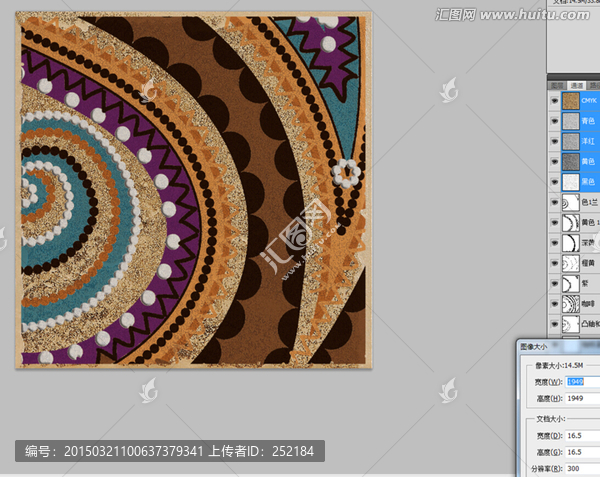
Task: Select the 色1兰 spot channel thumbnail
Action: pos(570,202)
